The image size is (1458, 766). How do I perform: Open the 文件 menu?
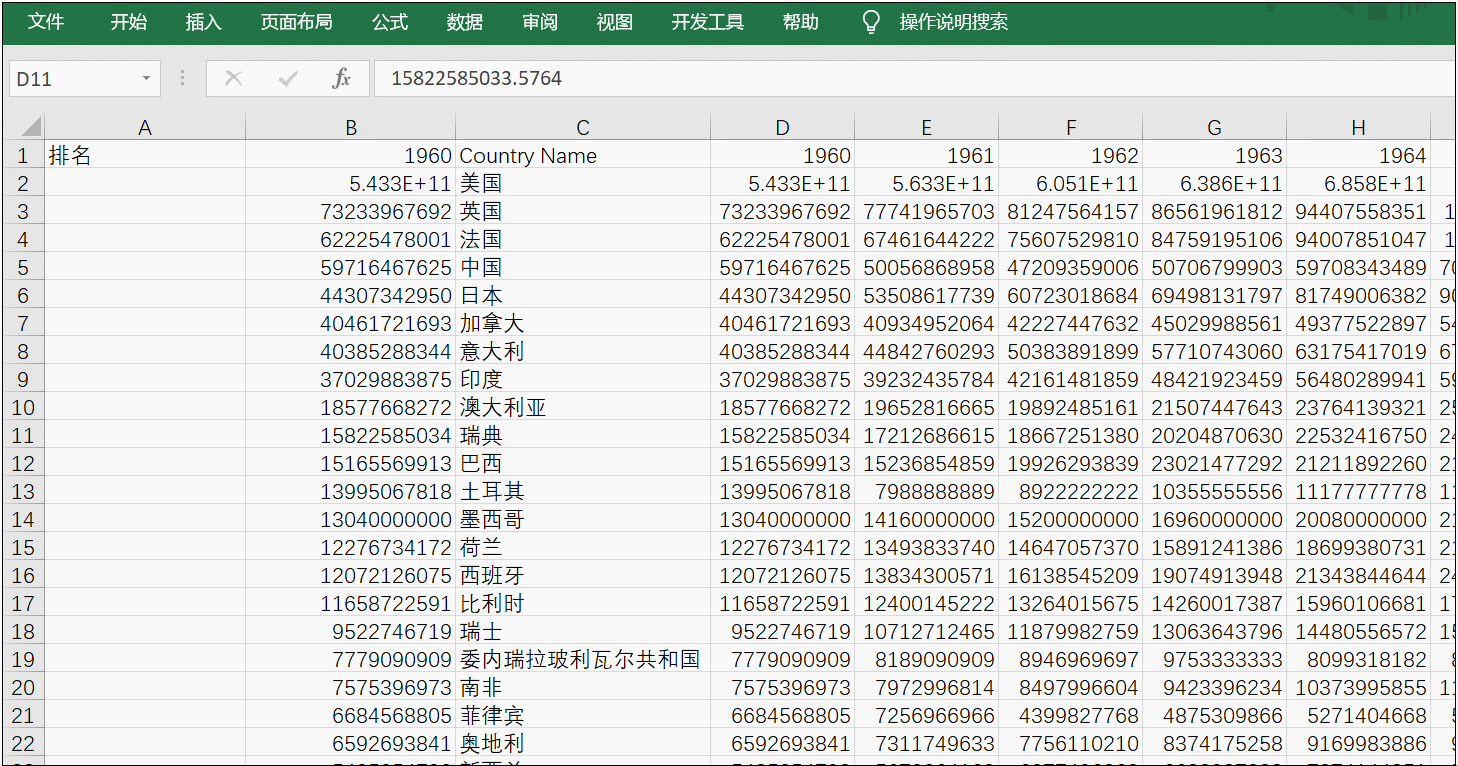[46, 22]
